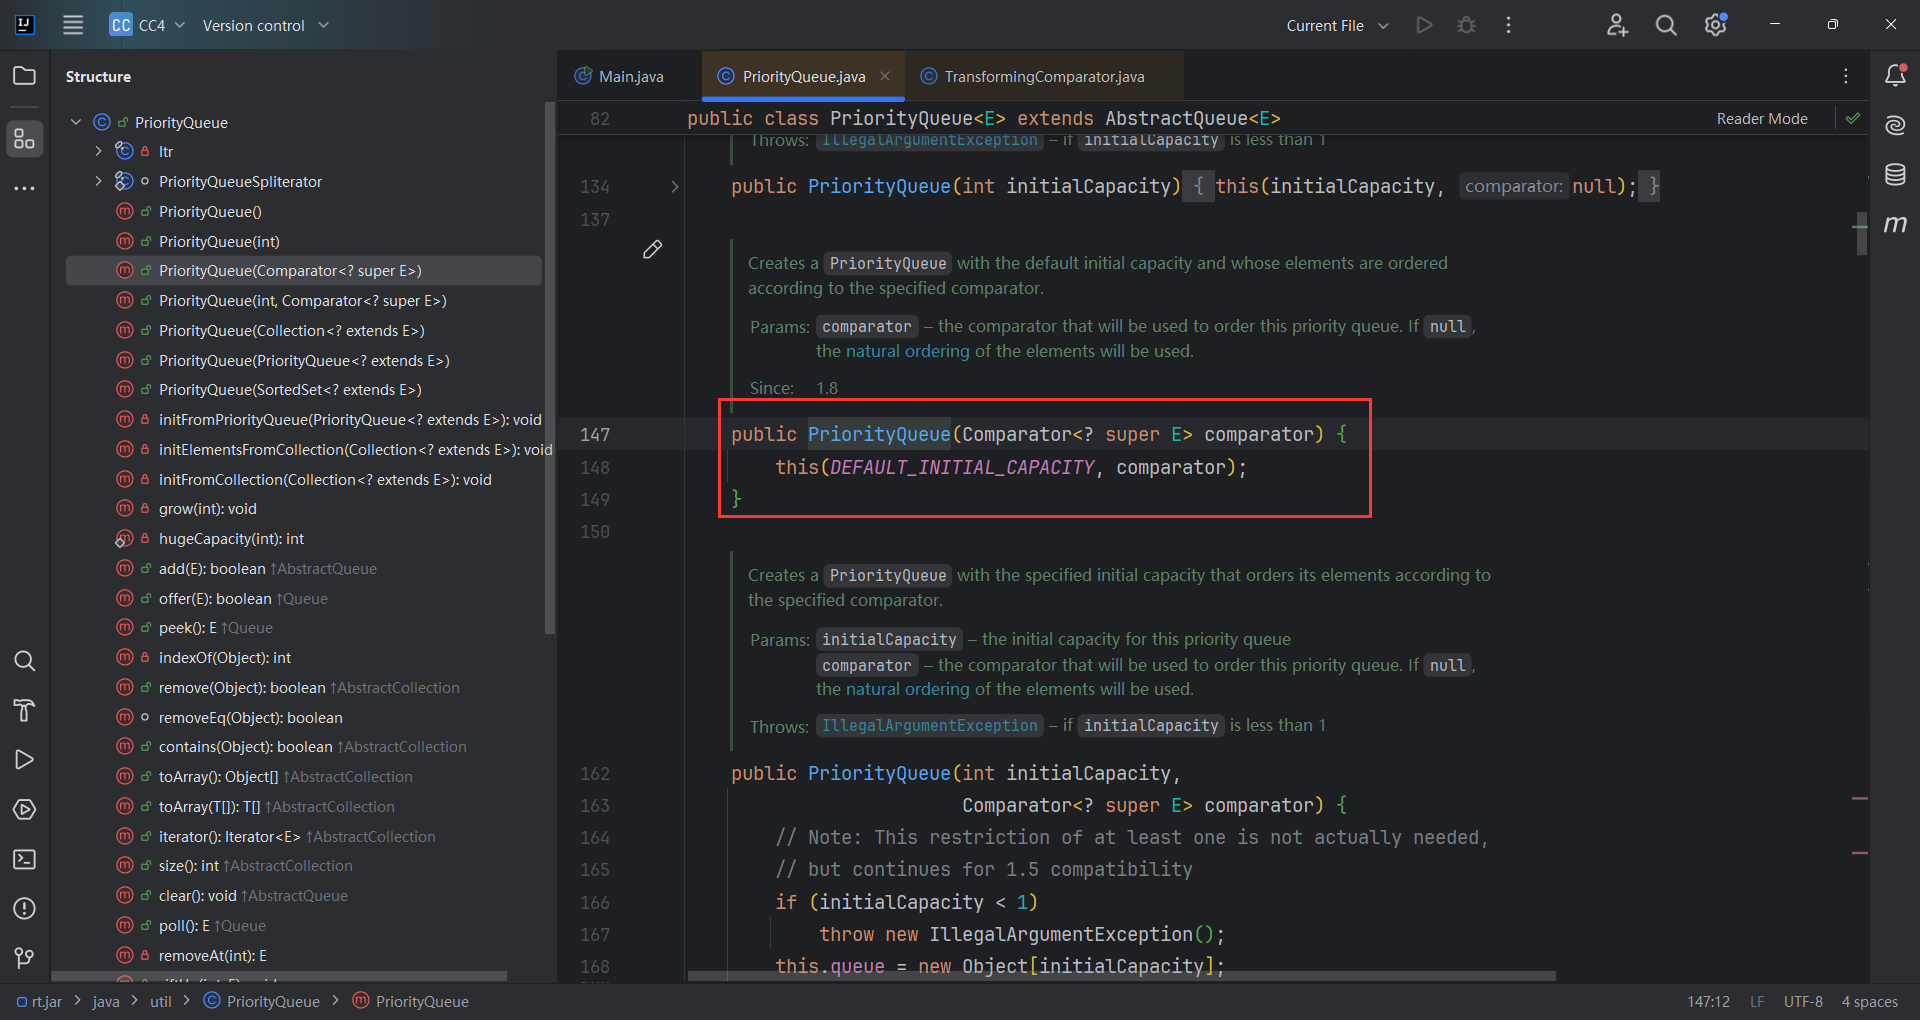Image resolution: width=1920 pixels, height=1020 pixels.
Task: Select hugeCapacity(int): int method
Action: (x=231, y=538)
